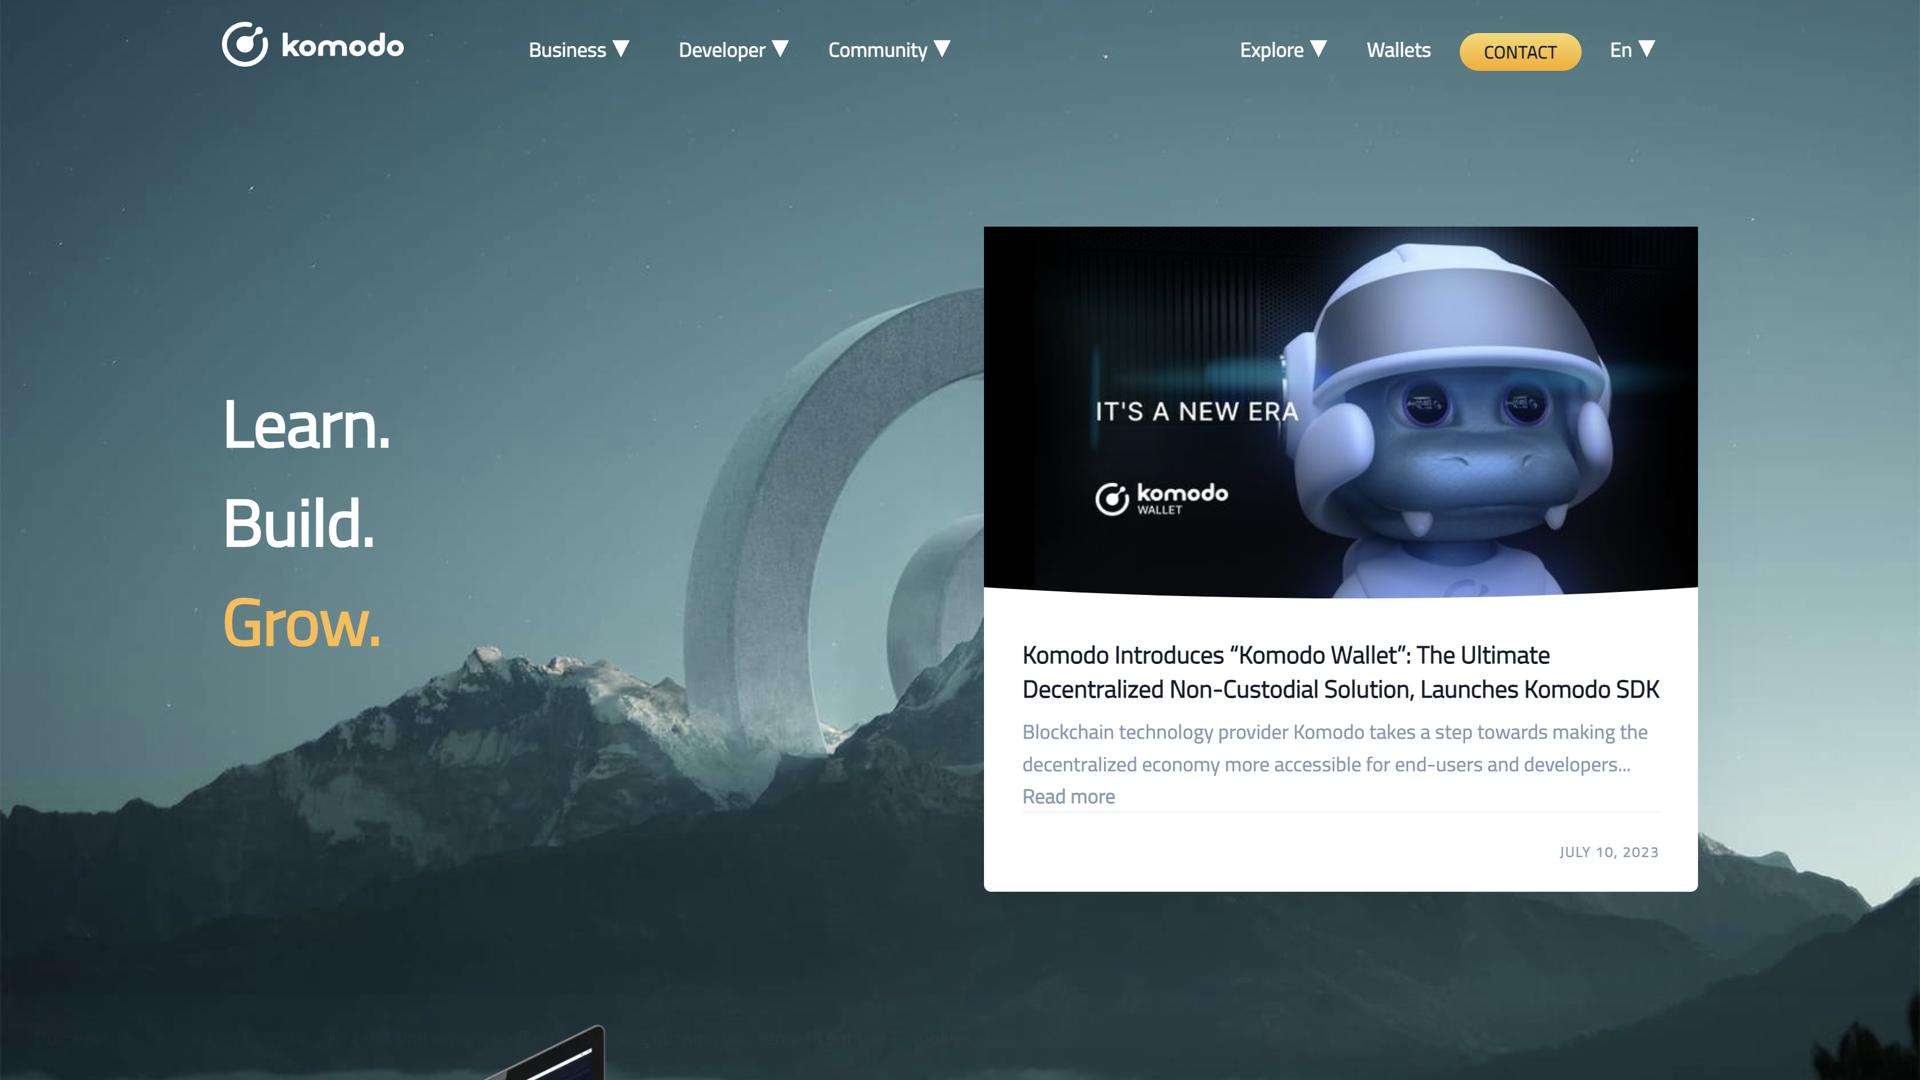Screen dimensions: 1920x1080
Task: Click the komodo wordmark in header
Action: (342, 46)
